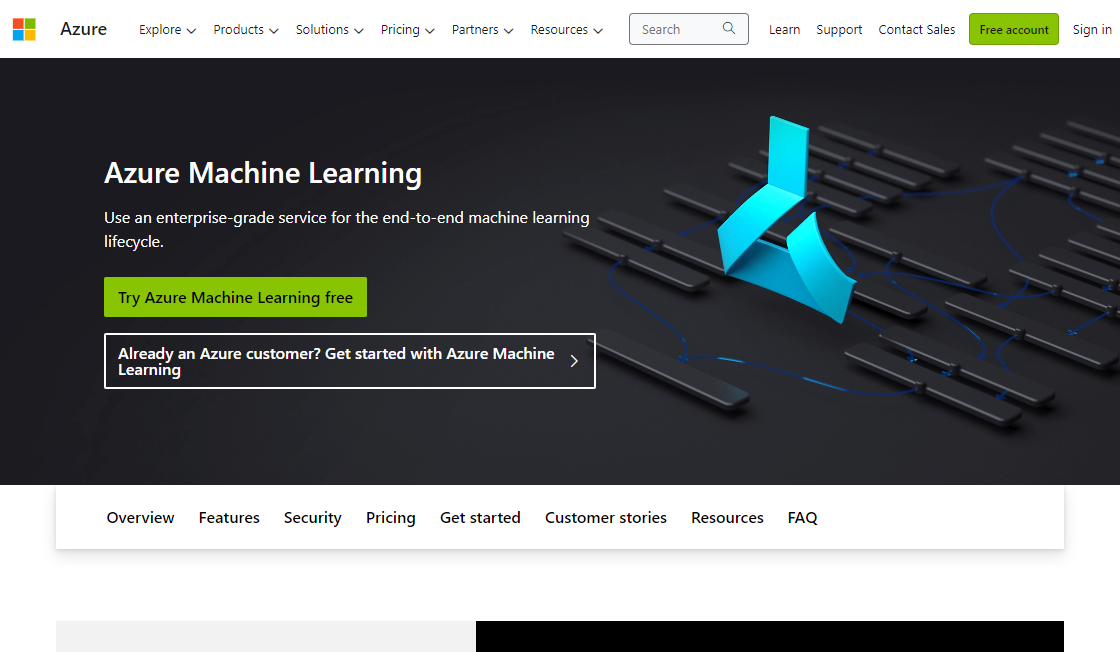Click the chevron arrow in Get started button
1120x652 pixels.
click(574, 361)
